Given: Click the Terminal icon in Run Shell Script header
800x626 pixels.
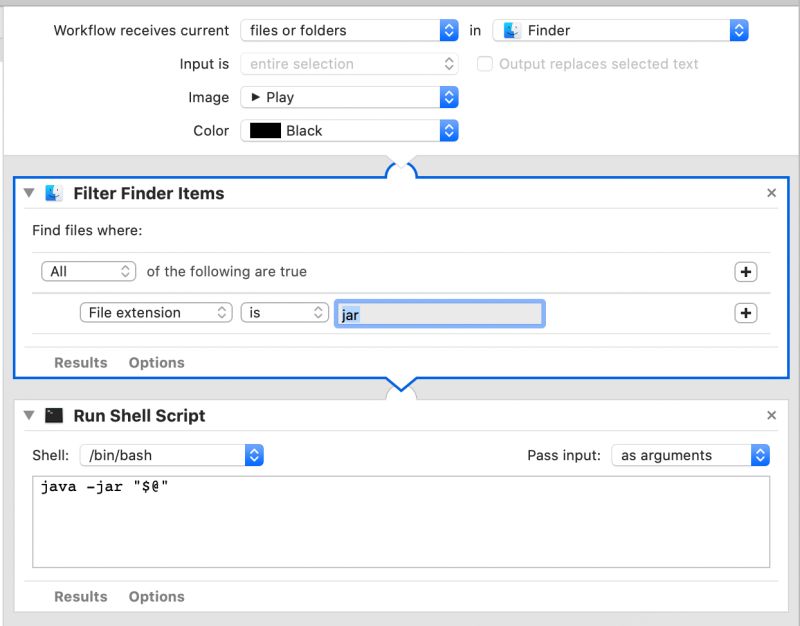Looking at the screenshot, I should (x=55, y=415).
